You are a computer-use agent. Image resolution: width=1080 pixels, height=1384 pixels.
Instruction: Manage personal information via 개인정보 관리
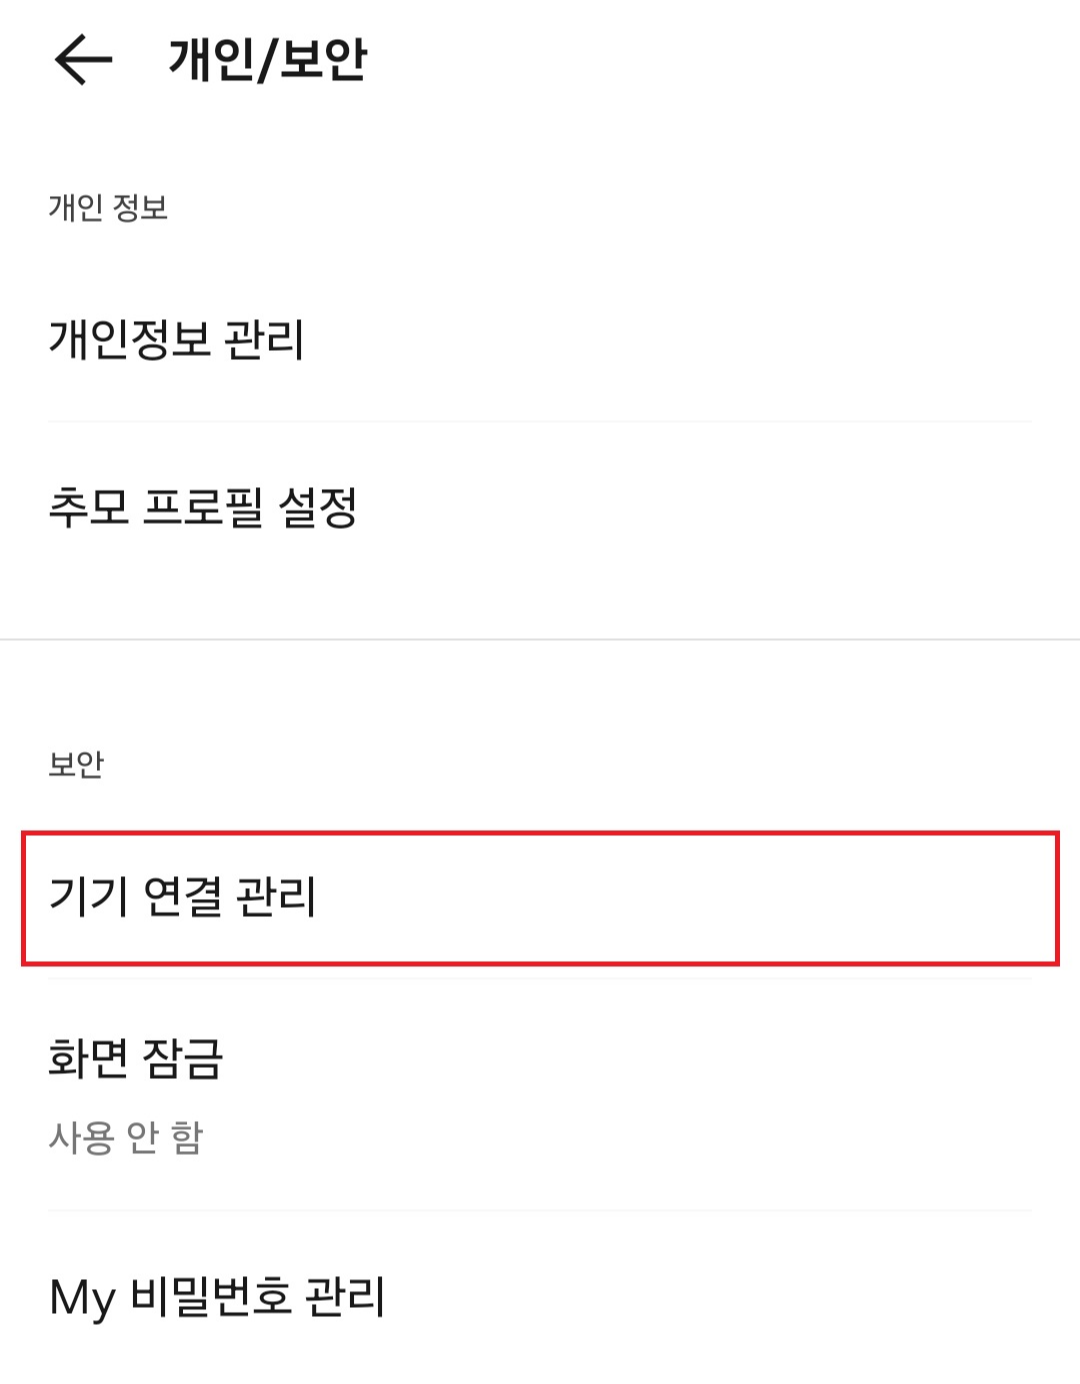click(x=178, y=340)
